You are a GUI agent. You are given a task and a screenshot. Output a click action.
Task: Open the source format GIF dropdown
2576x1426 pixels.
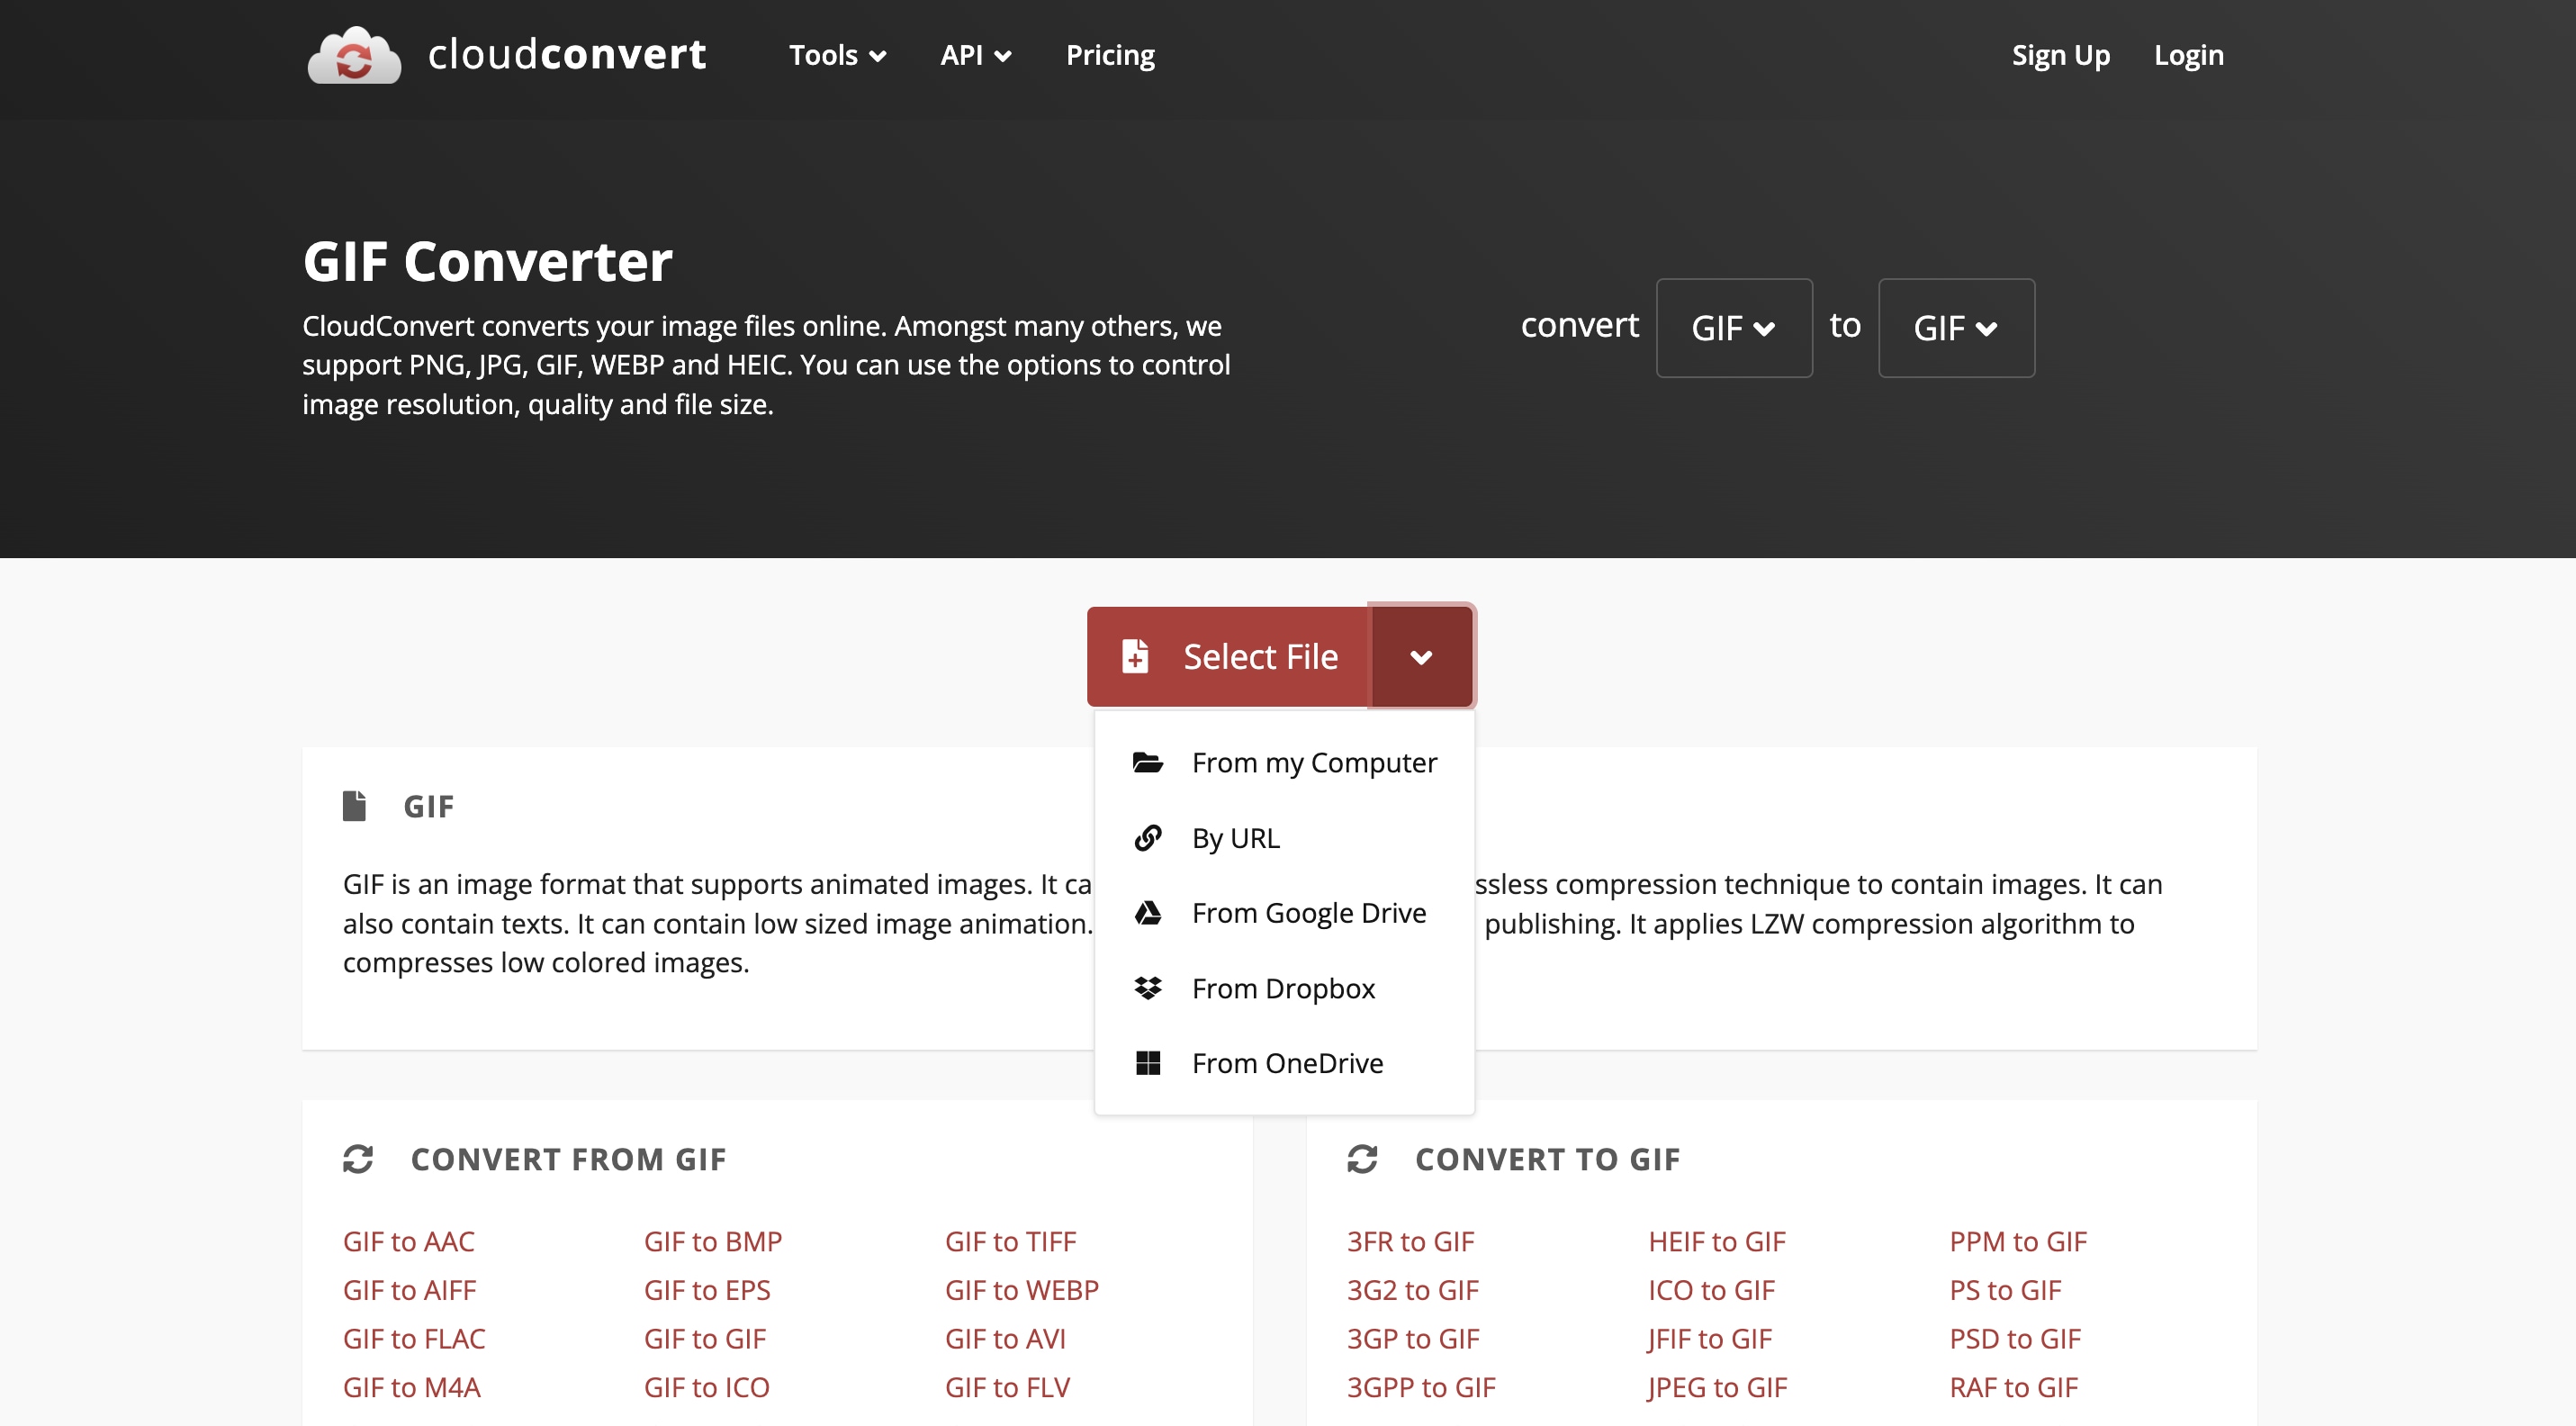[x=1733, y=328]
